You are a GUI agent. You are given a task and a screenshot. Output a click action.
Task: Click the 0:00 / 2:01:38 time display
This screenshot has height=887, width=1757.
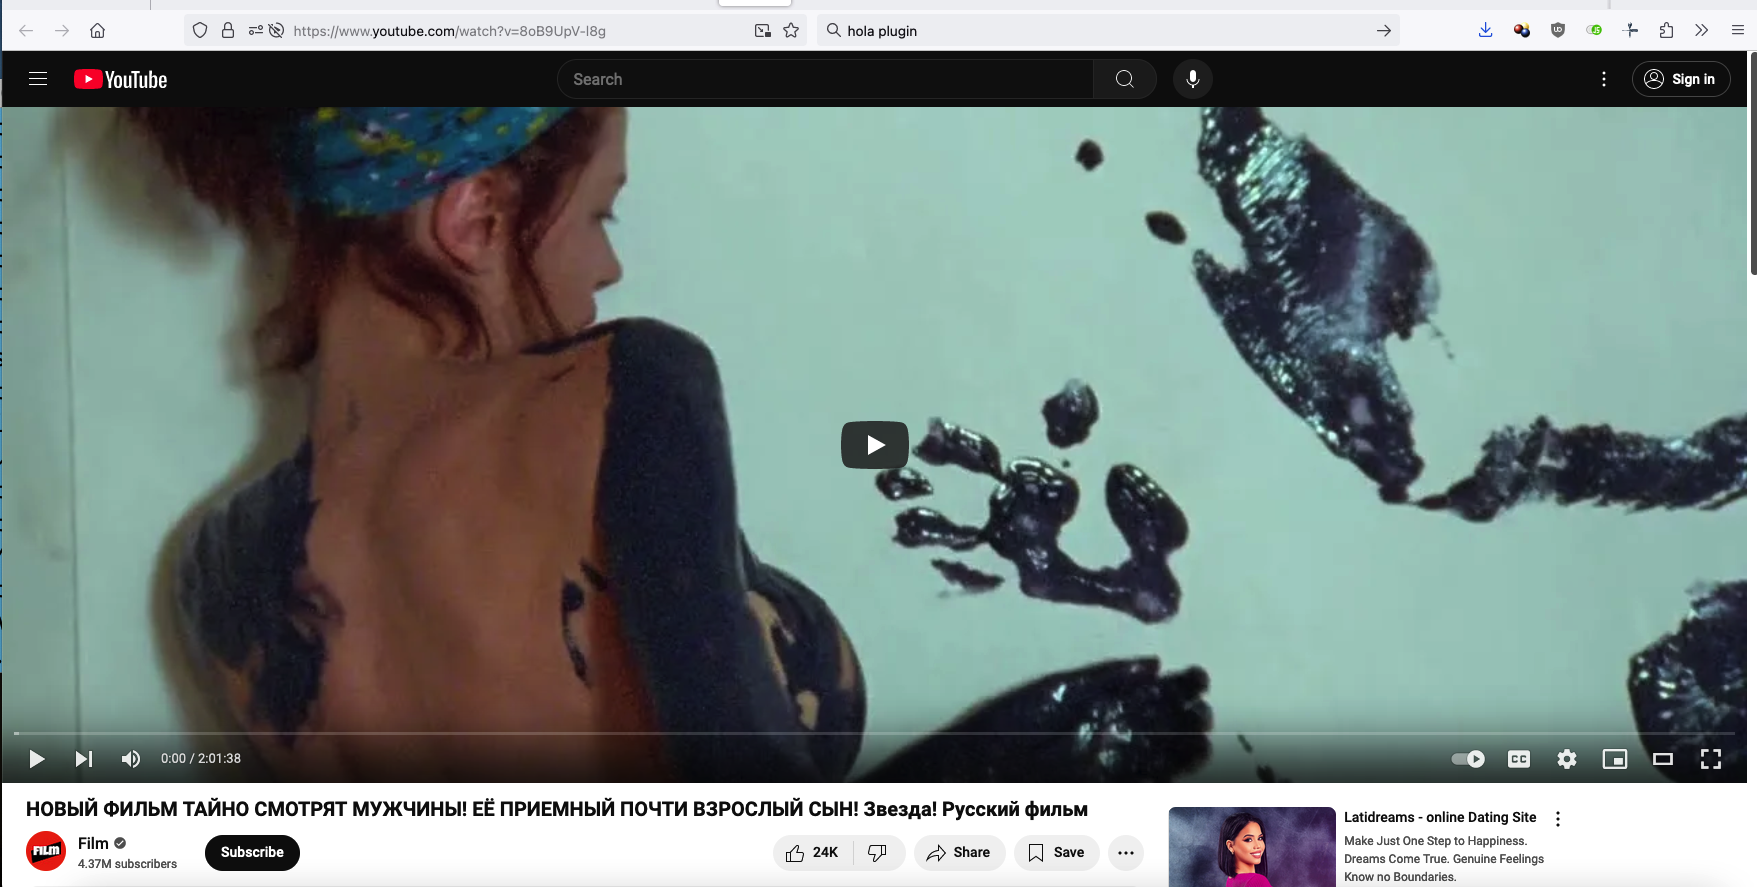tap(201, 759)
